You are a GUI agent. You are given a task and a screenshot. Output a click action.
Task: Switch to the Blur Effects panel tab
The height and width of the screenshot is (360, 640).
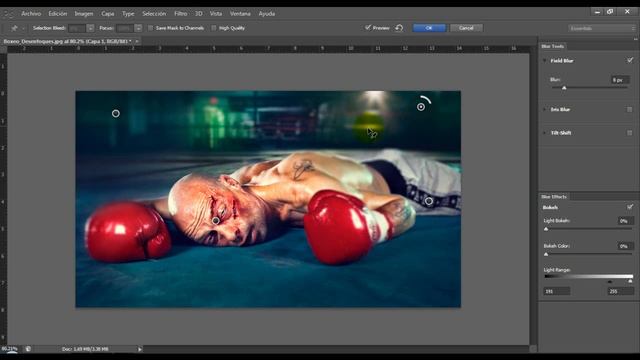click(554, 197)
